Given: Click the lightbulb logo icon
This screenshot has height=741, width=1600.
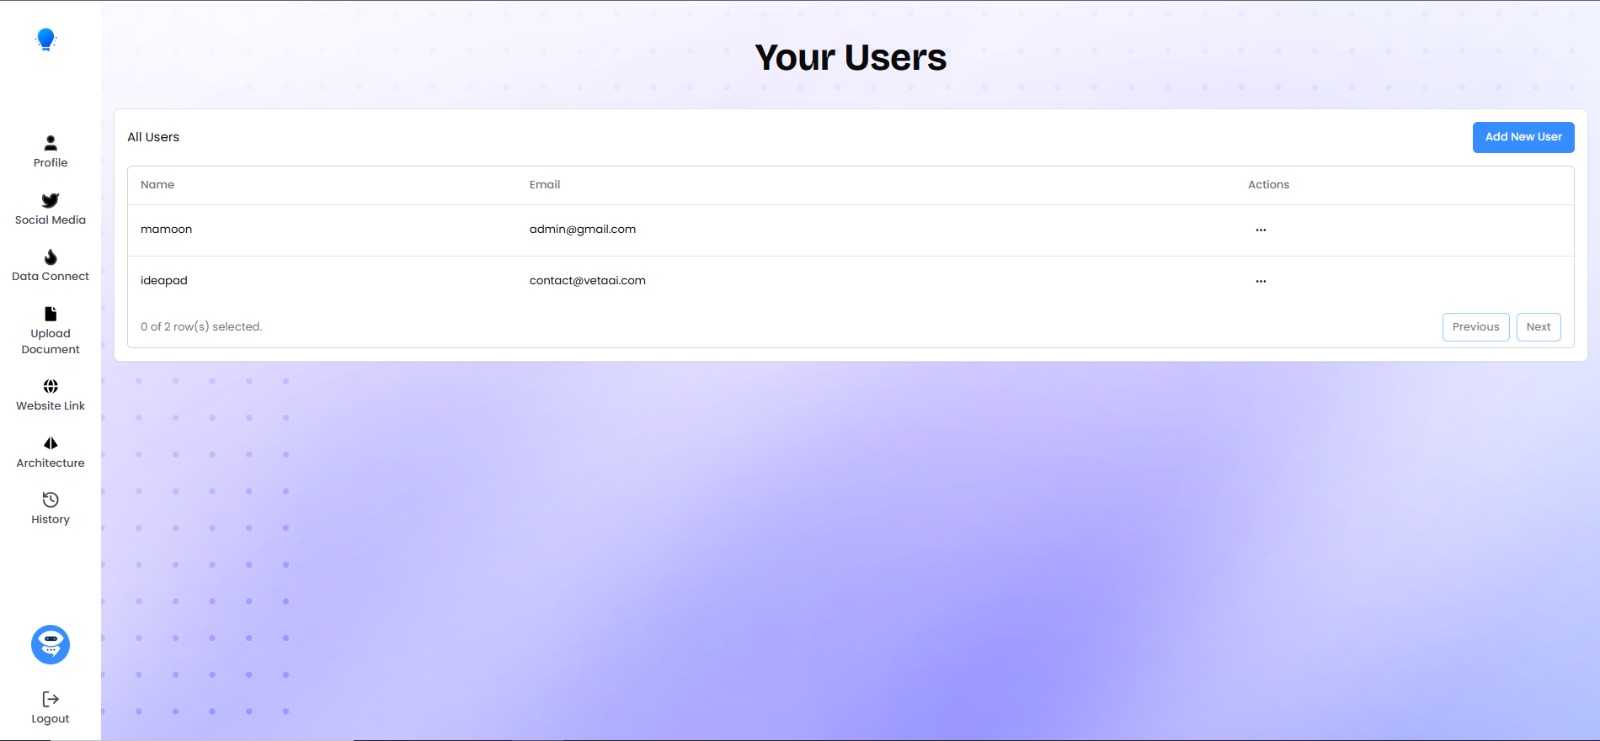Looking at the screenshot, I should click(x=46, y=39).
